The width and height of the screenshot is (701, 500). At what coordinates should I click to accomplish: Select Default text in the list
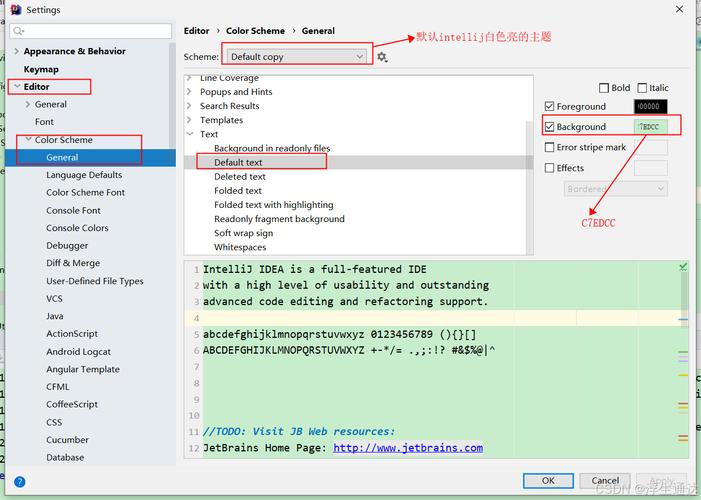[238, 162]
